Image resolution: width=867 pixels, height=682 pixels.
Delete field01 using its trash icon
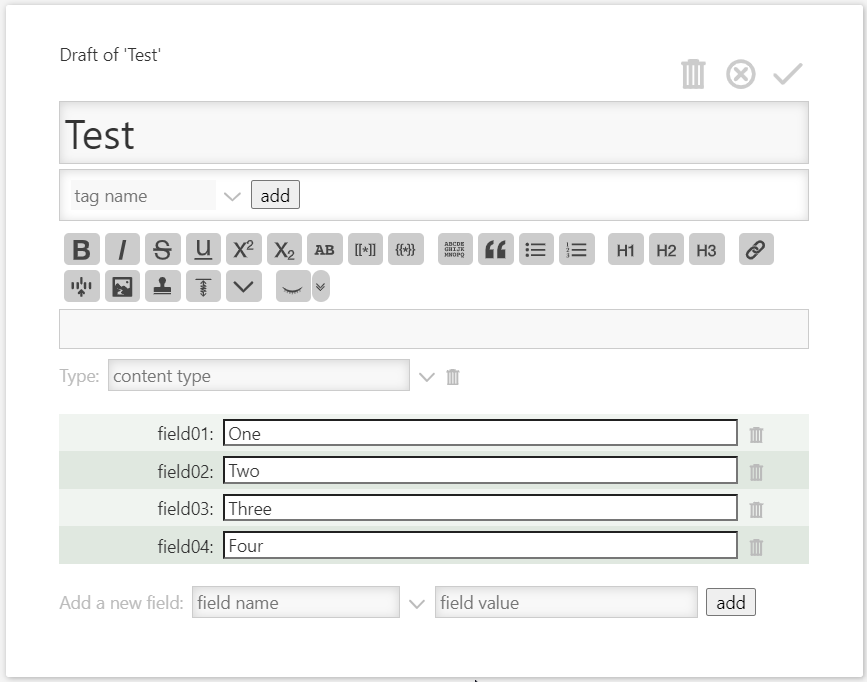(756, 434)
